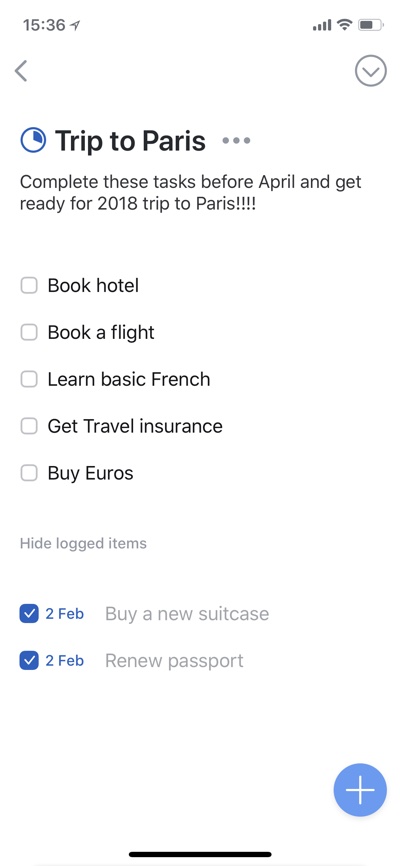Viewport: 400px width, 866px height.
Task: Tick the Learn basic French checkbox
Action: (x=29, y=379)
